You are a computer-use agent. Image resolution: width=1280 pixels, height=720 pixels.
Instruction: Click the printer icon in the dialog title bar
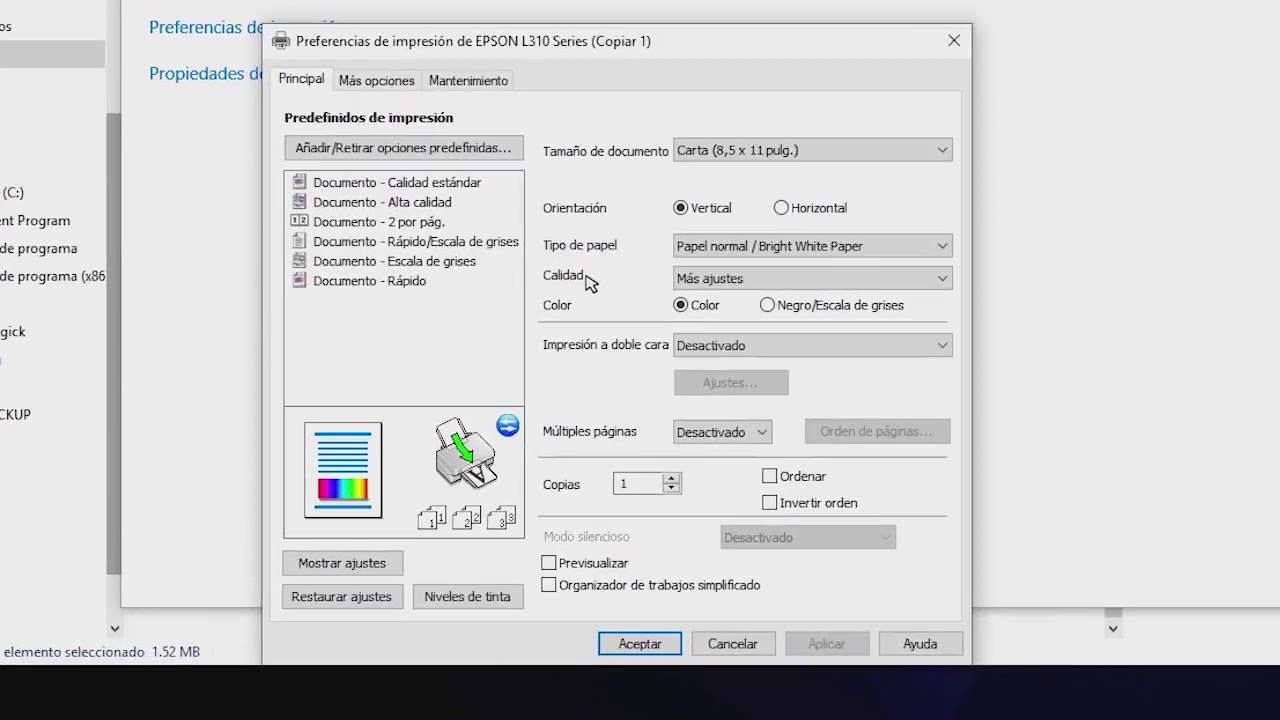(281, 41)
